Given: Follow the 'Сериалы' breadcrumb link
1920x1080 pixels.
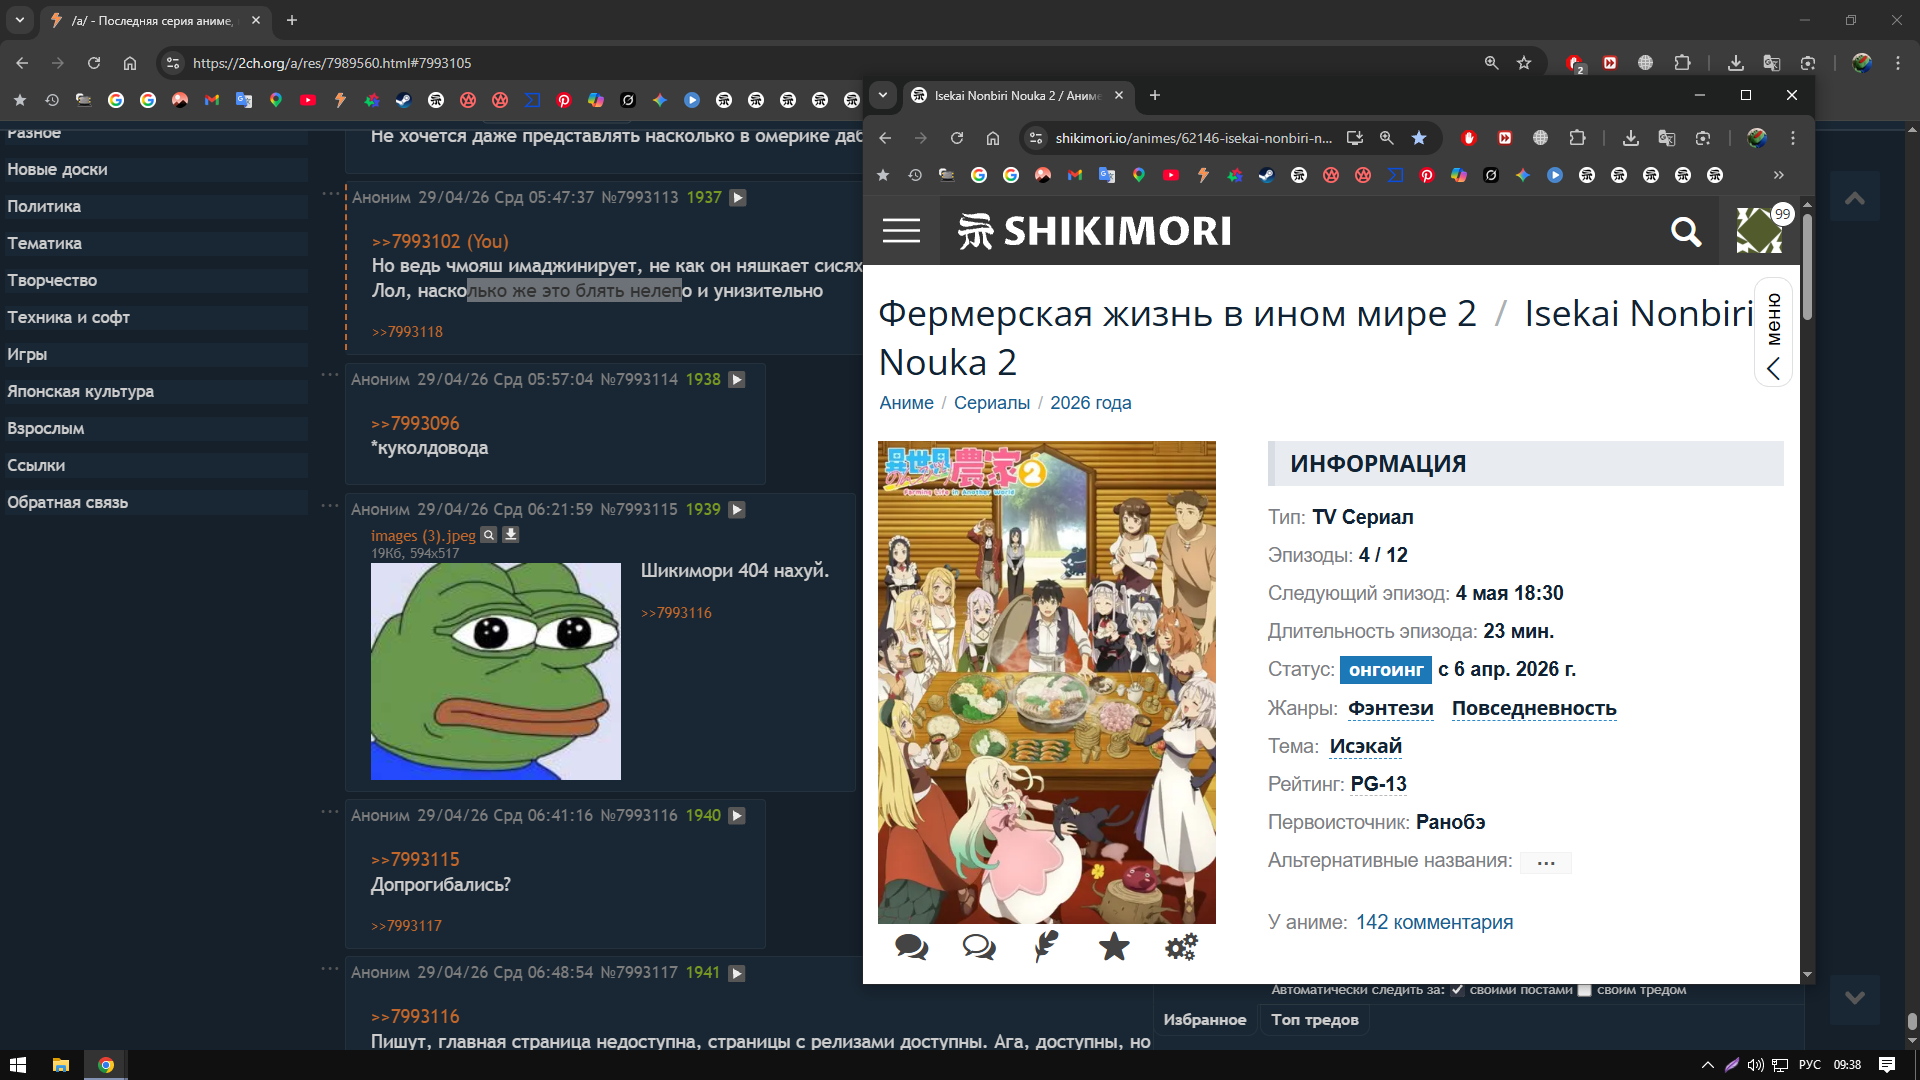Looking at the screenshot, I should point(992,403).
